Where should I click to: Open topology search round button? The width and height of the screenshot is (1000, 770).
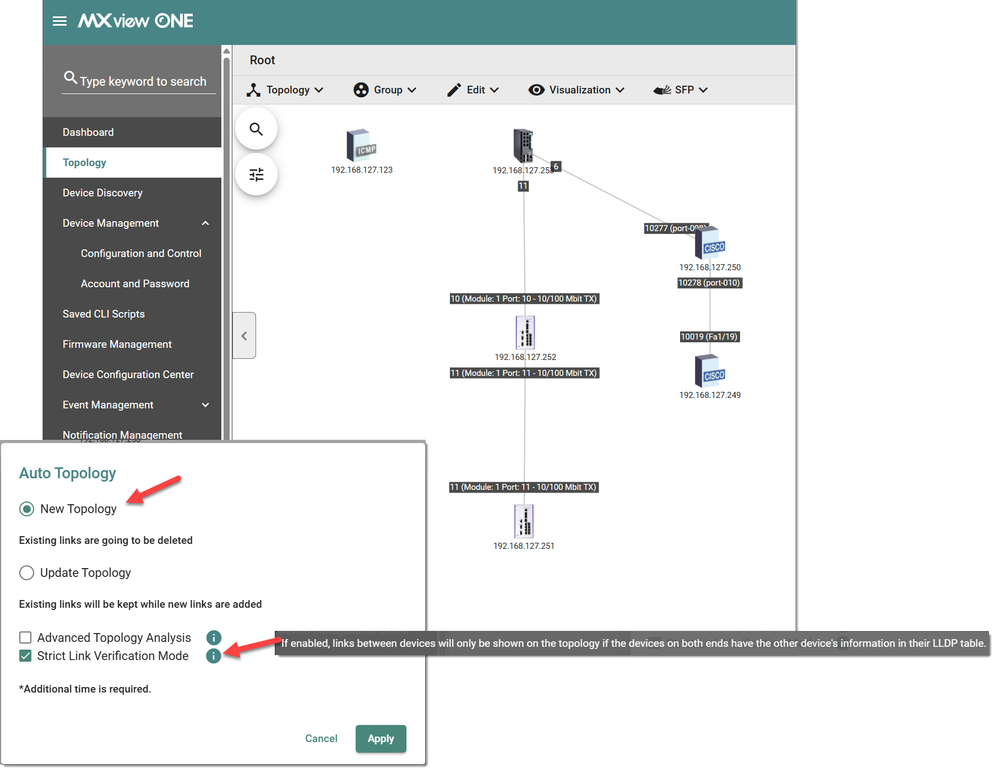256,130
